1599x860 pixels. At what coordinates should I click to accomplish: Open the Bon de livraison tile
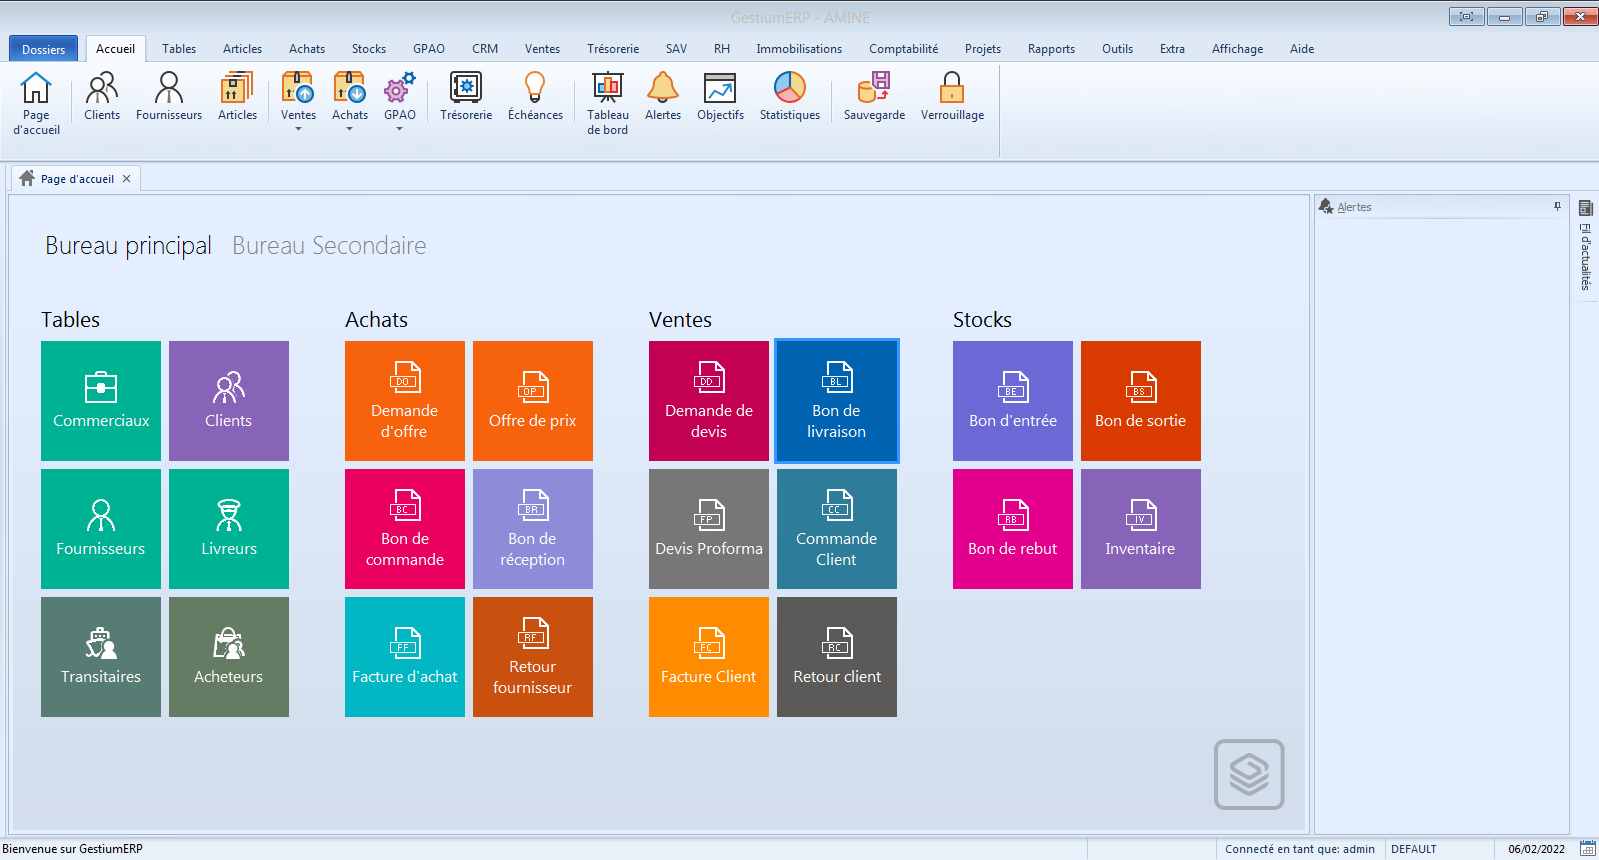(837, 401)
